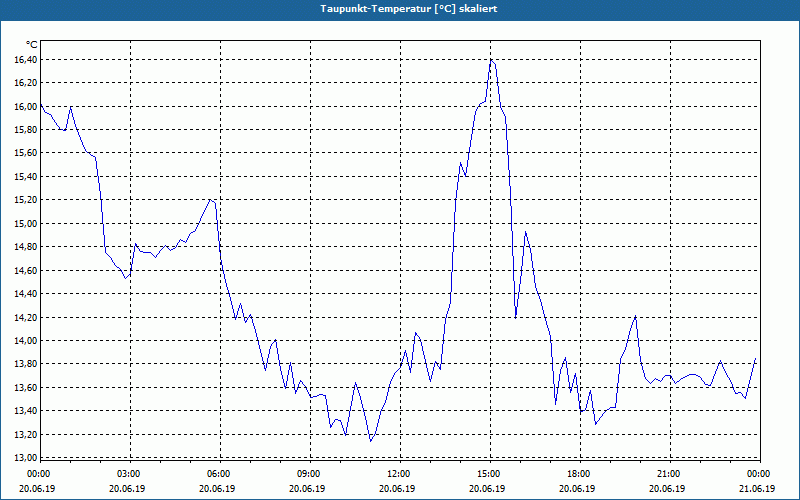The height and width of the screenshot is (500, 800).
Task: Select the 14,40 temperature label
Action: point(25,294)
